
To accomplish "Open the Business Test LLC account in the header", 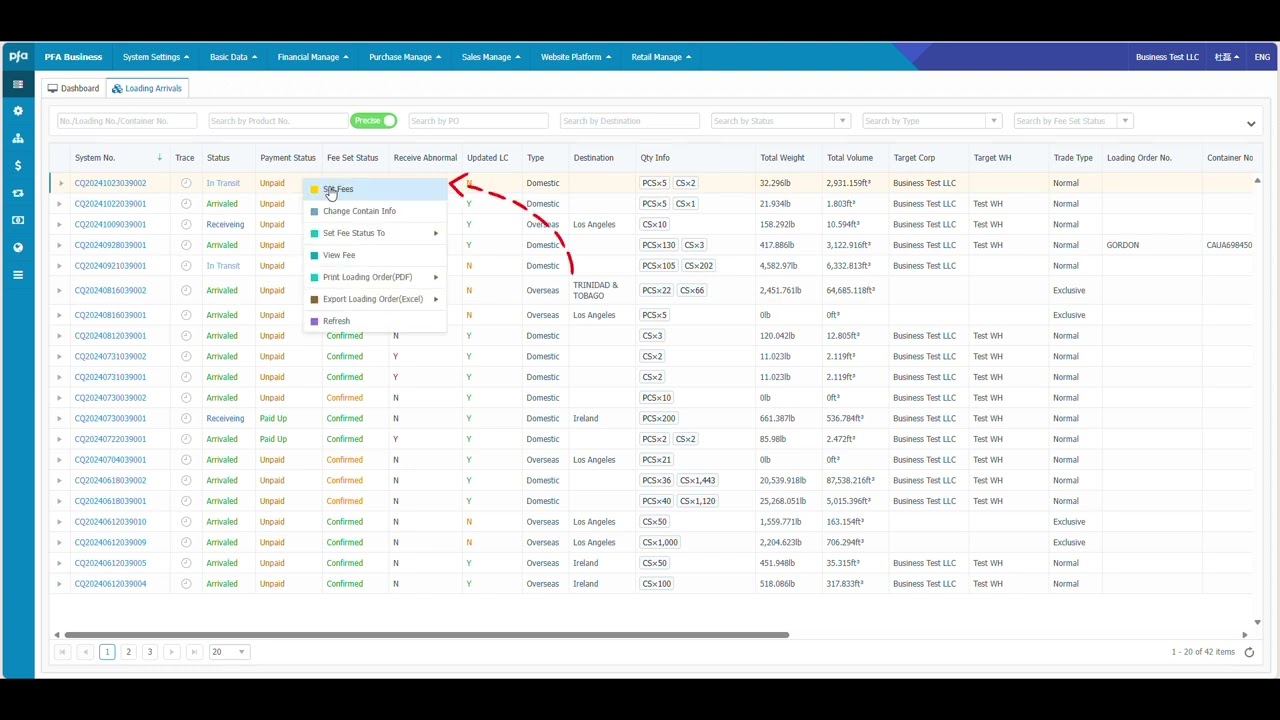I will point(1167,57).
